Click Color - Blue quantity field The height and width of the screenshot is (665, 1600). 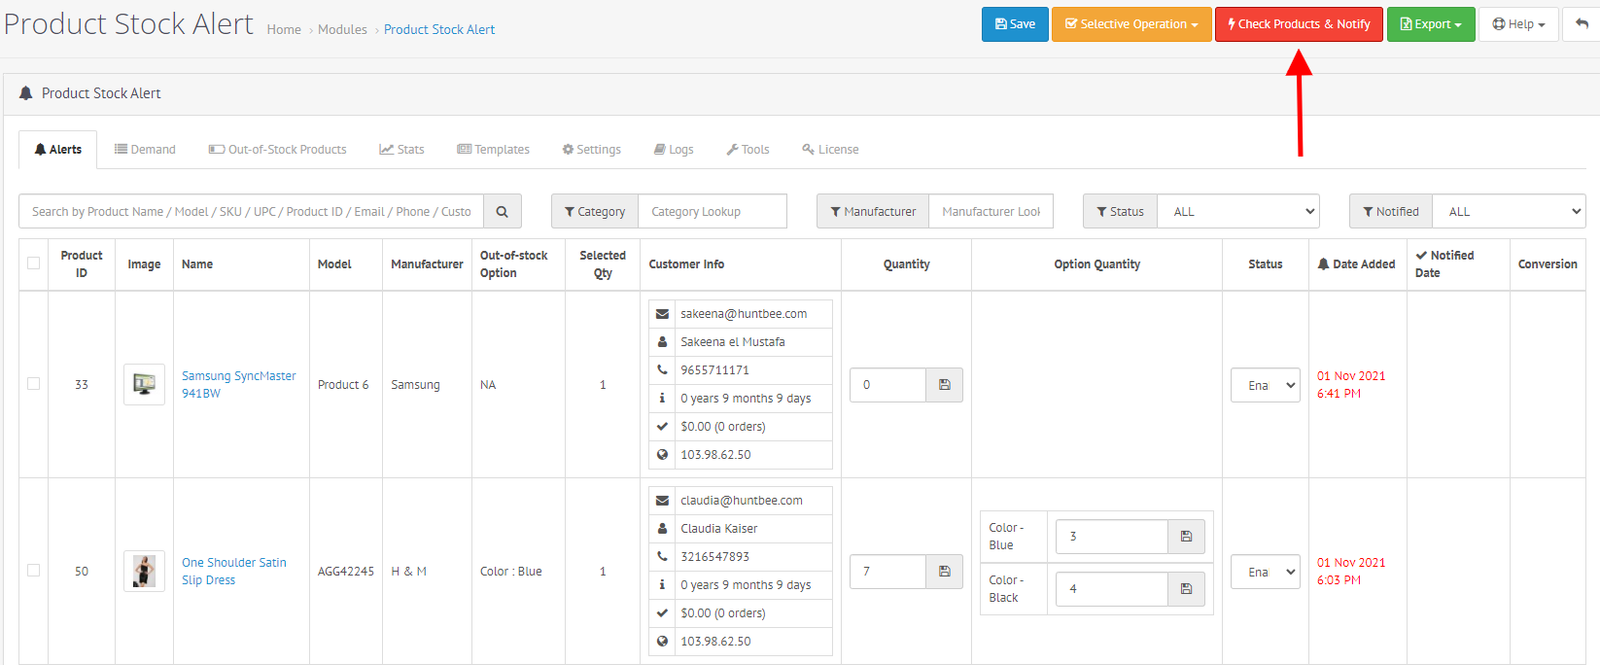tap(1112, 536)
